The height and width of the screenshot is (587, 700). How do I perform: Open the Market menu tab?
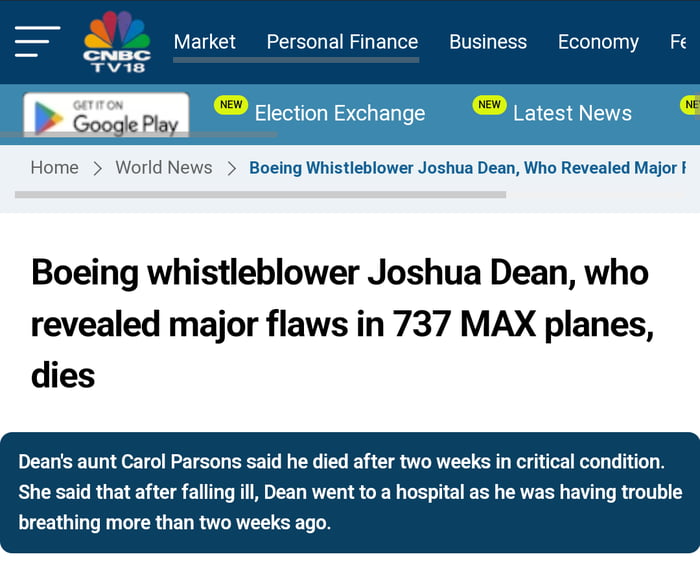click(x=204, y=42)
